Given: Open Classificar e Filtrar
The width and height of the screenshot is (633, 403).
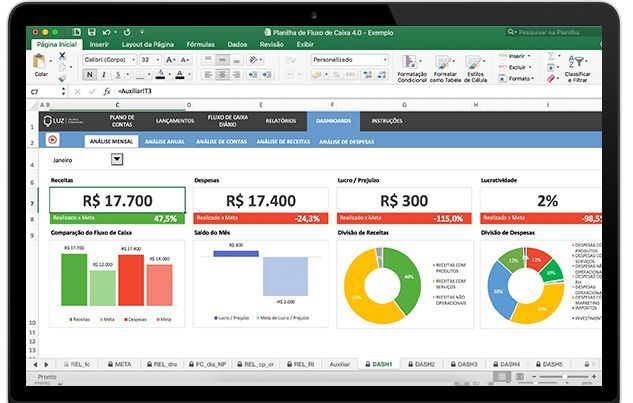Looking at the screenshot, I should (577, 69).
